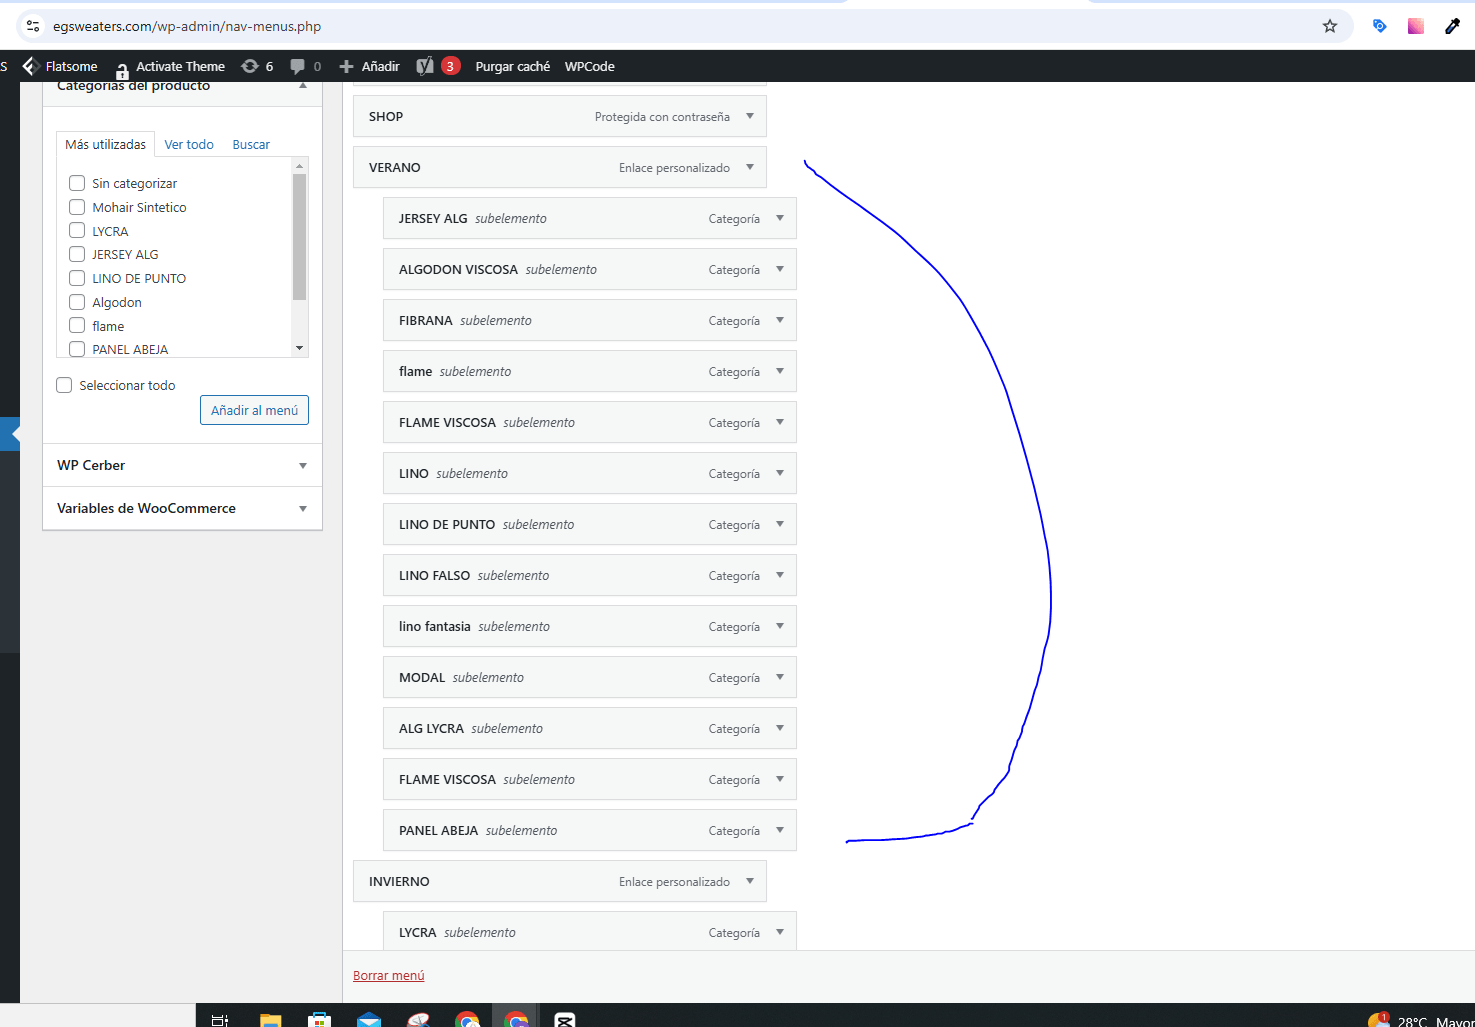The height and width of the screenshot is (1027, 1475).
Task: Expand the LINO DE PUNTO item arrow
Action: pos(780,524)
